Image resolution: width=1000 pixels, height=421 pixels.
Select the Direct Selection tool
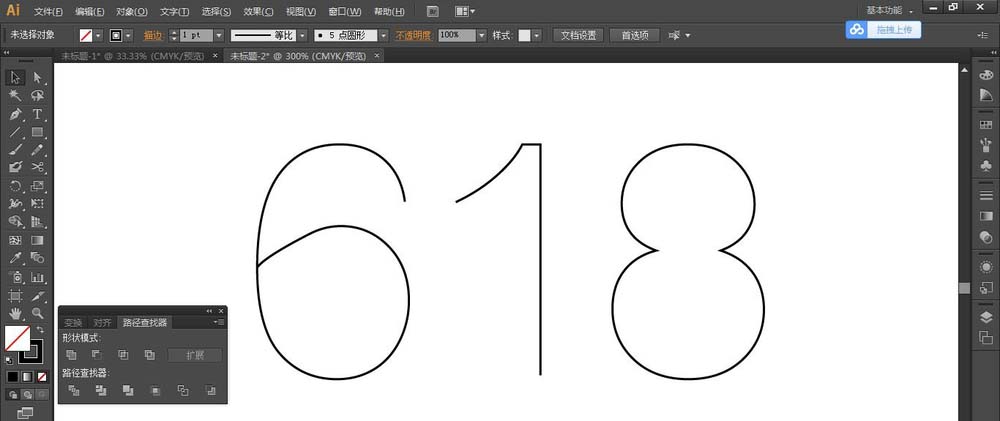point(37,78)
